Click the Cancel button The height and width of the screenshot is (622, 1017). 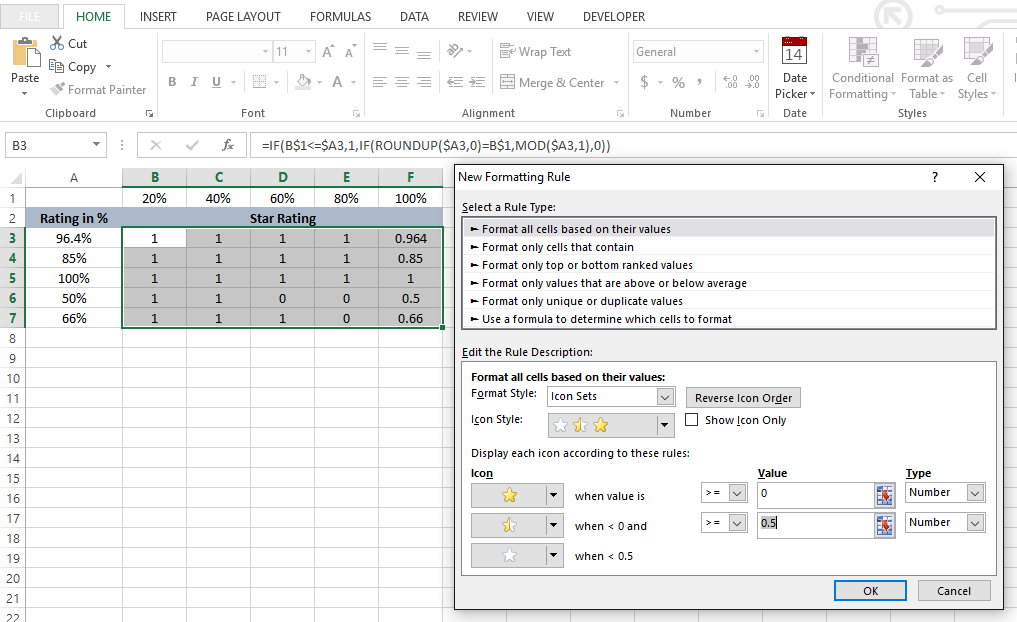point(953,591)
